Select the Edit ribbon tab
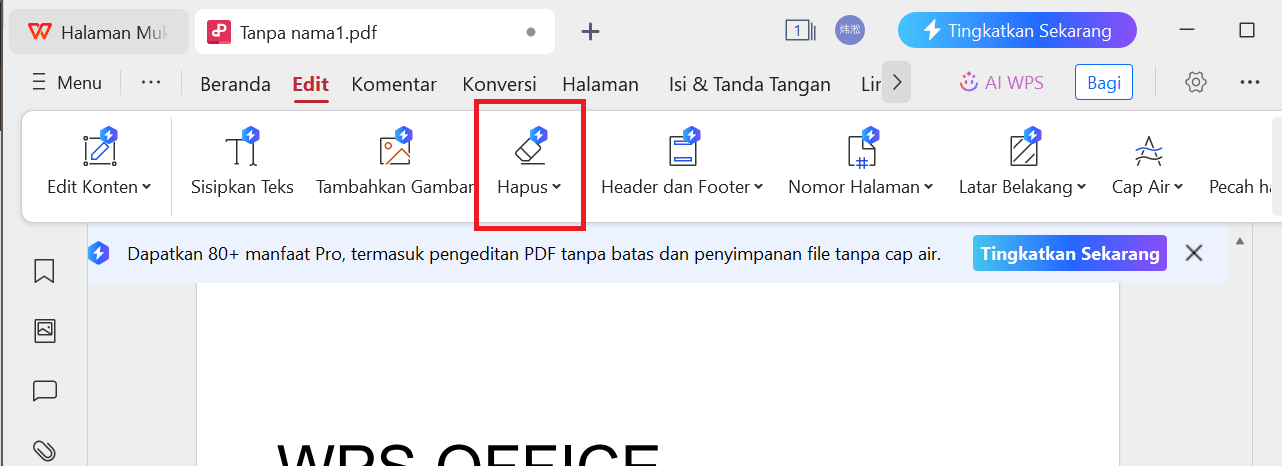Screen dimensions: 1282x466 [x=311, y=84]
